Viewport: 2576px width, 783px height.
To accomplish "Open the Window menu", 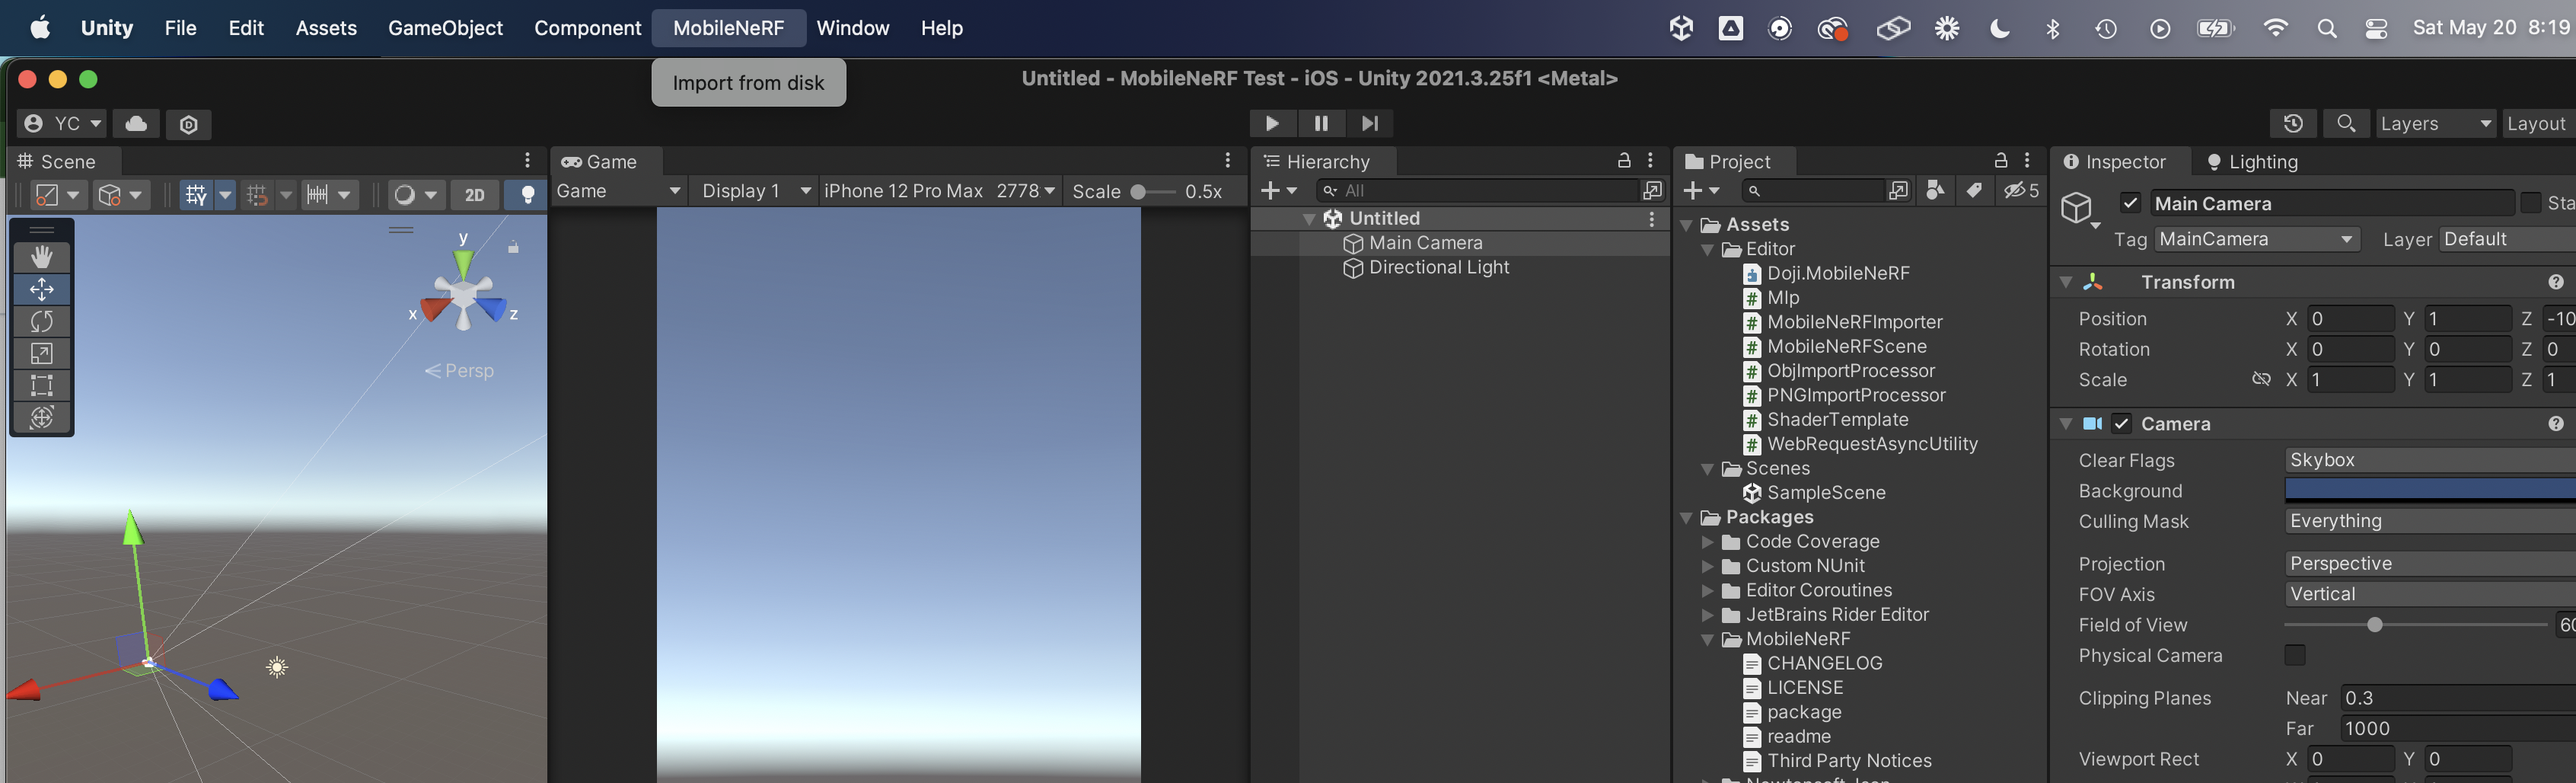I will (852, 28).
